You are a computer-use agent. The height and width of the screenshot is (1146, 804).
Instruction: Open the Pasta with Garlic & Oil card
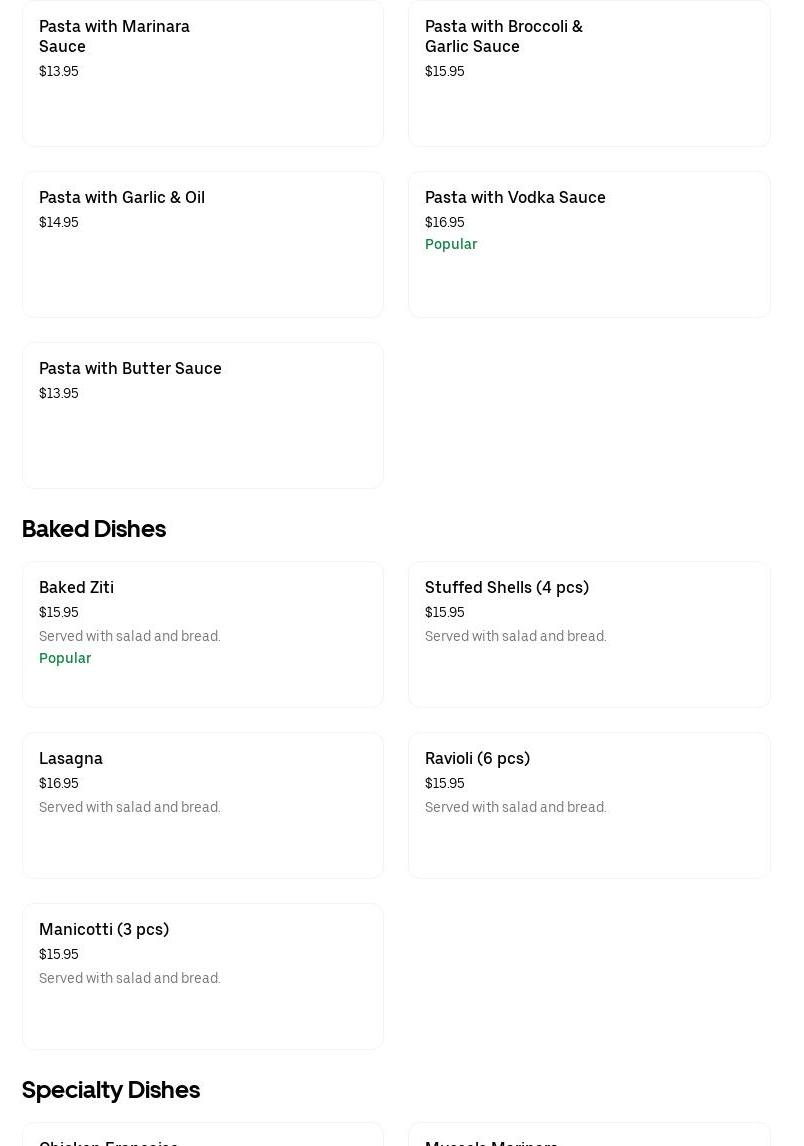coord(122,198)
